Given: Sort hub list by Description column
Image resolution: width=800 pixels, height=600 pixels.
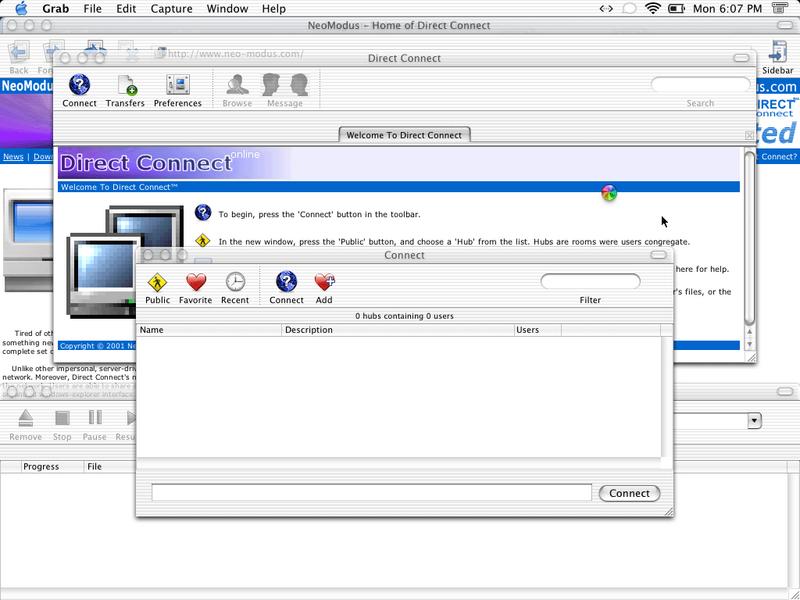Looking at the screenshot, I should point(398,330).
